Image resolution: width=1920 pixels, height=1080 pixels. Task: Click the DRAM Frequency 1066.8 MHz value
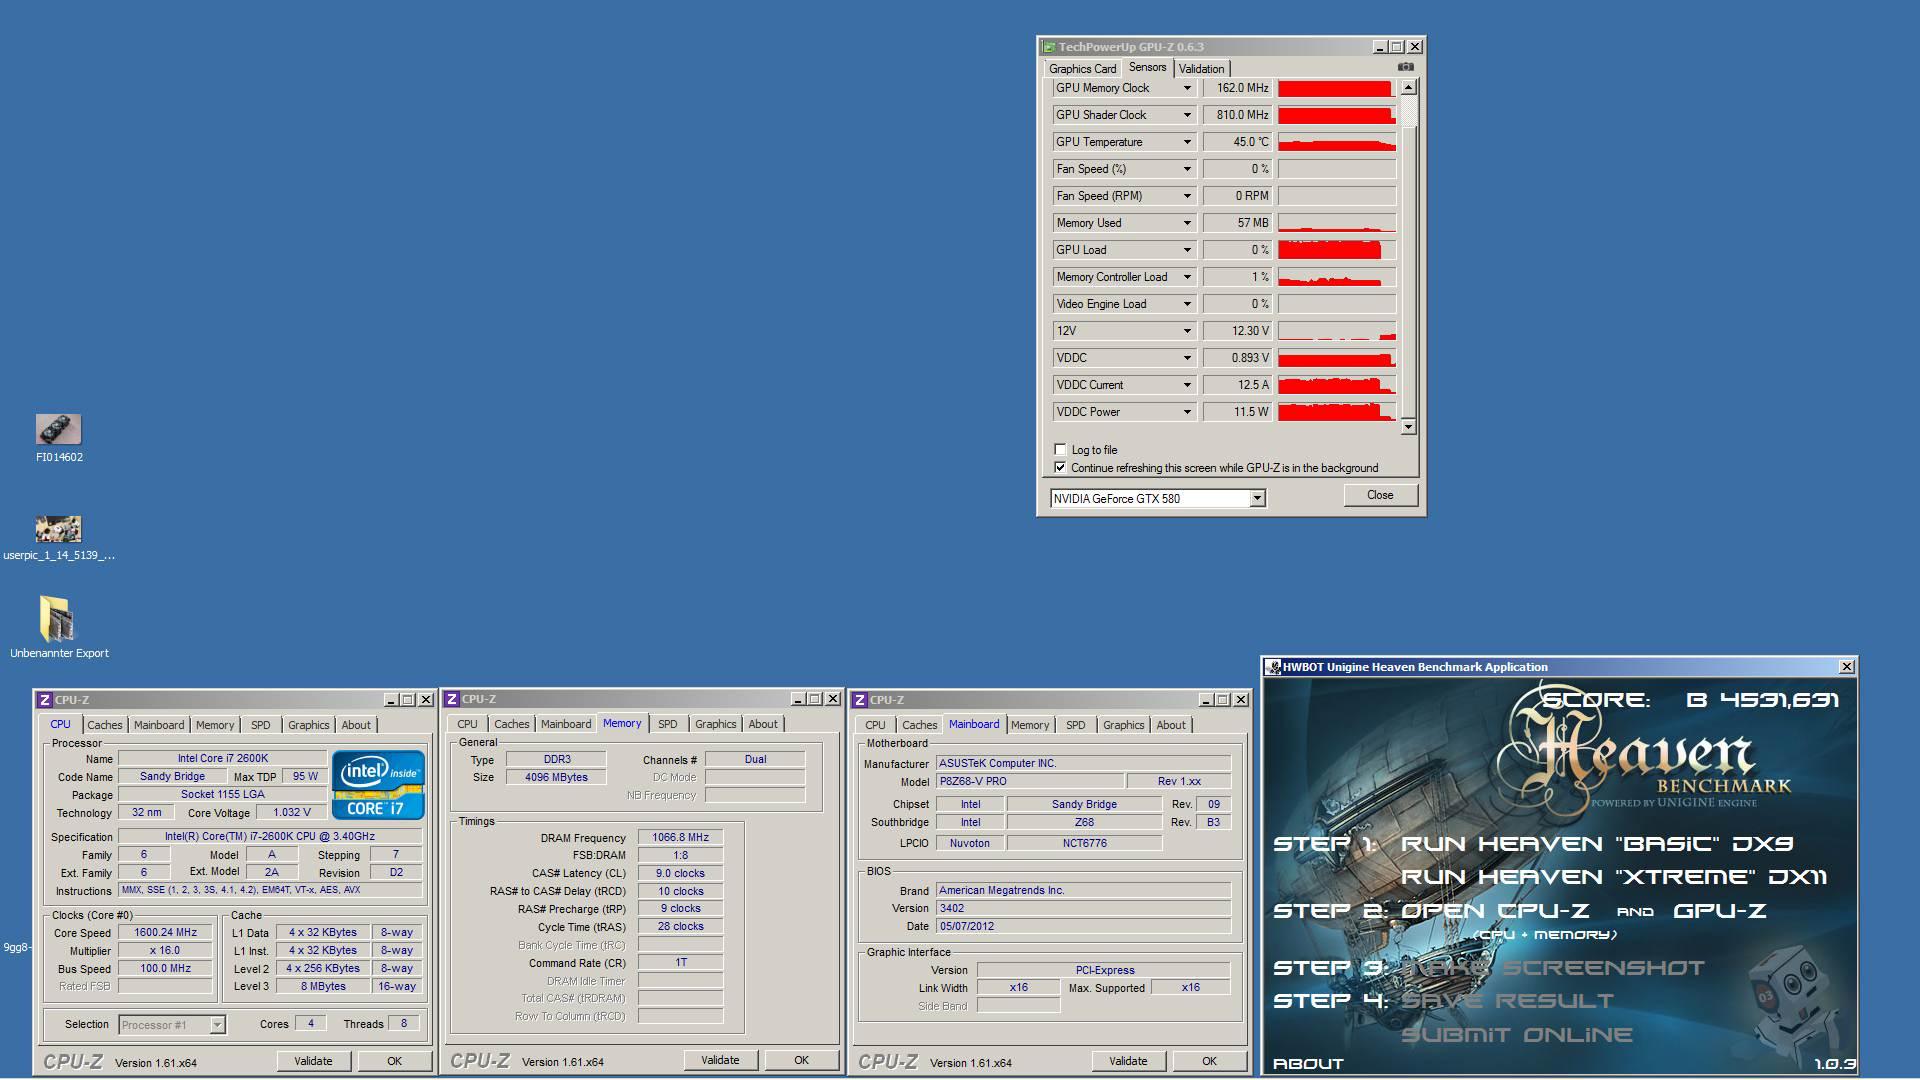coord(680,838)
